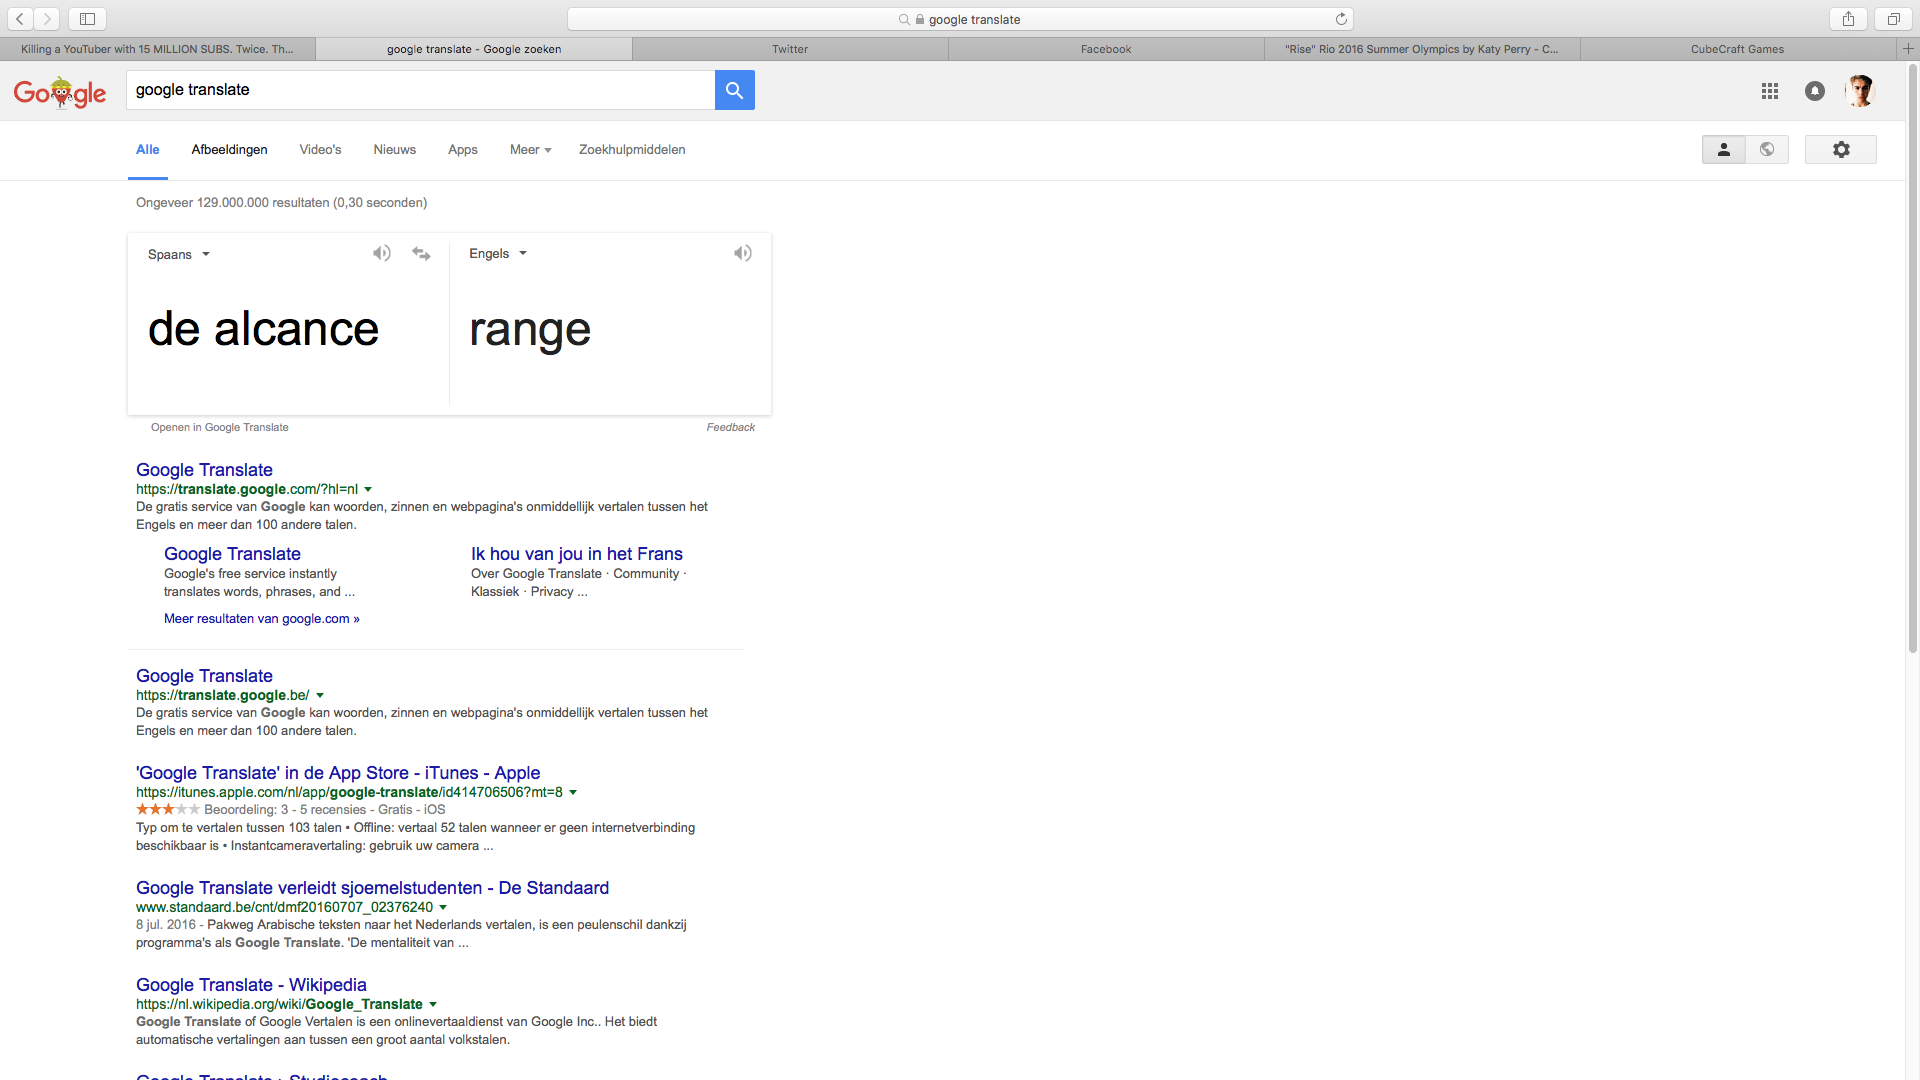Open the indented Google Translate sitelink
Image resolution: width=1920 pixels, height=1080 pixels.
[232, 554]
